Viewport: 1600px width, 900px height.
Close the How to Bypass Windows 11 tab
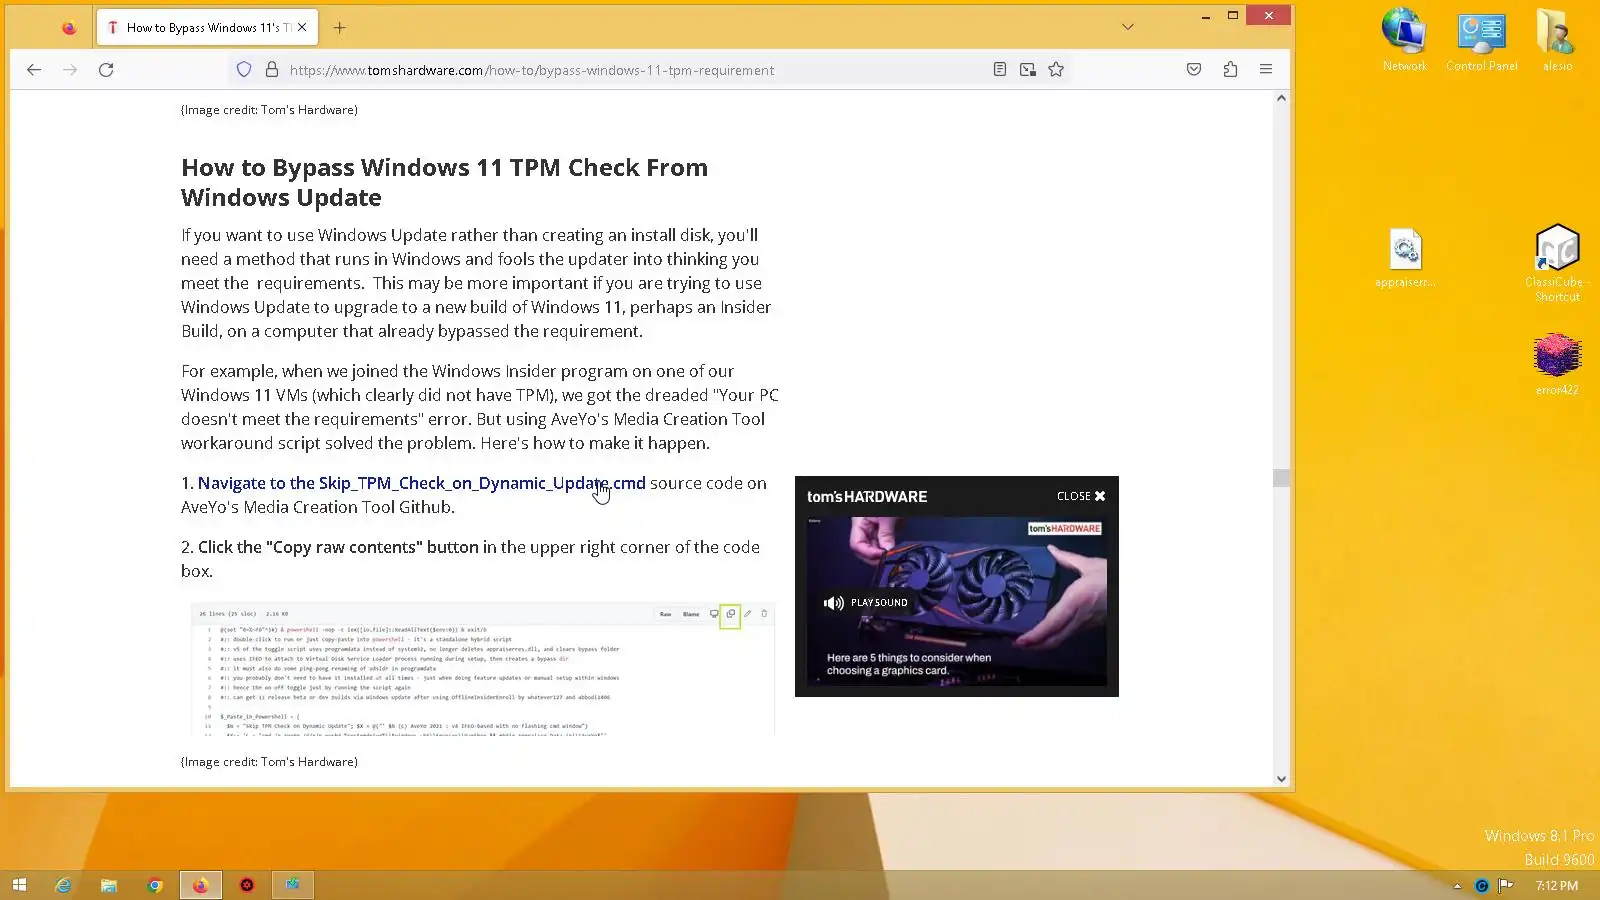click(x=302, y=28)
